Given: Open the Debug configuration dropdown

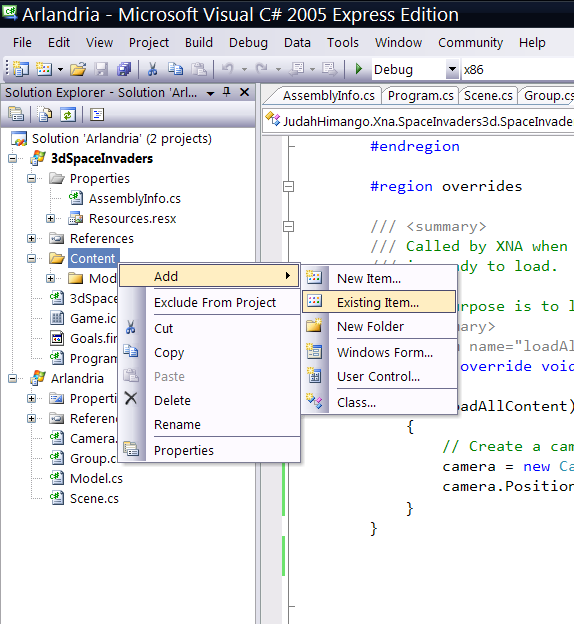Looking at the screenshot, I should click(x=452, y=69).
